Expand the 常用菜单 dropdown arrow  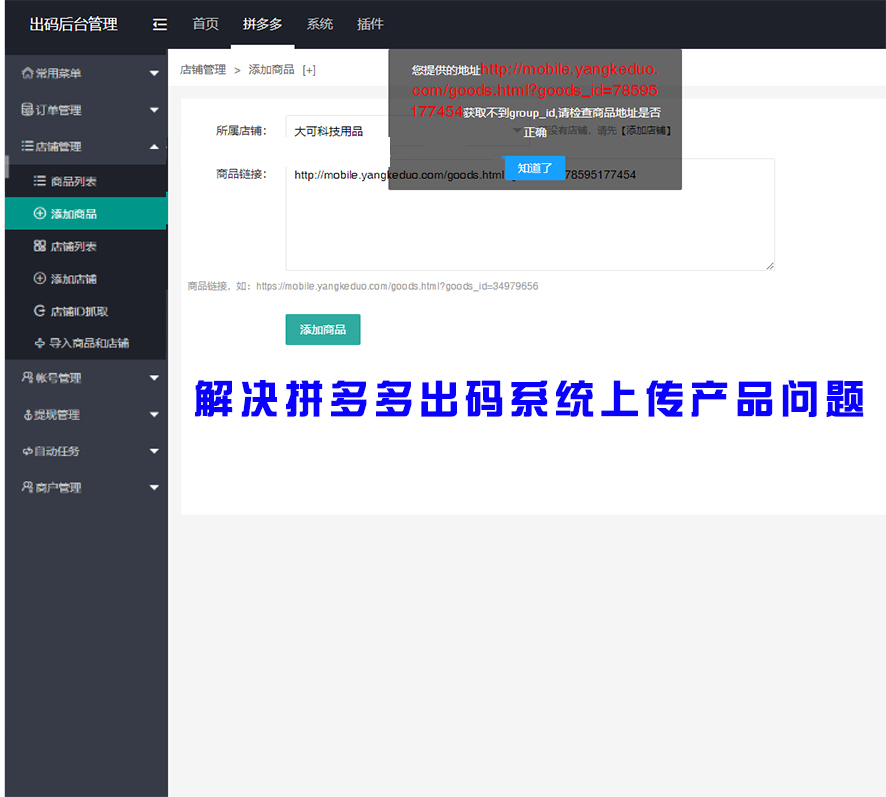pyautogui.click(x=154, y=73)
